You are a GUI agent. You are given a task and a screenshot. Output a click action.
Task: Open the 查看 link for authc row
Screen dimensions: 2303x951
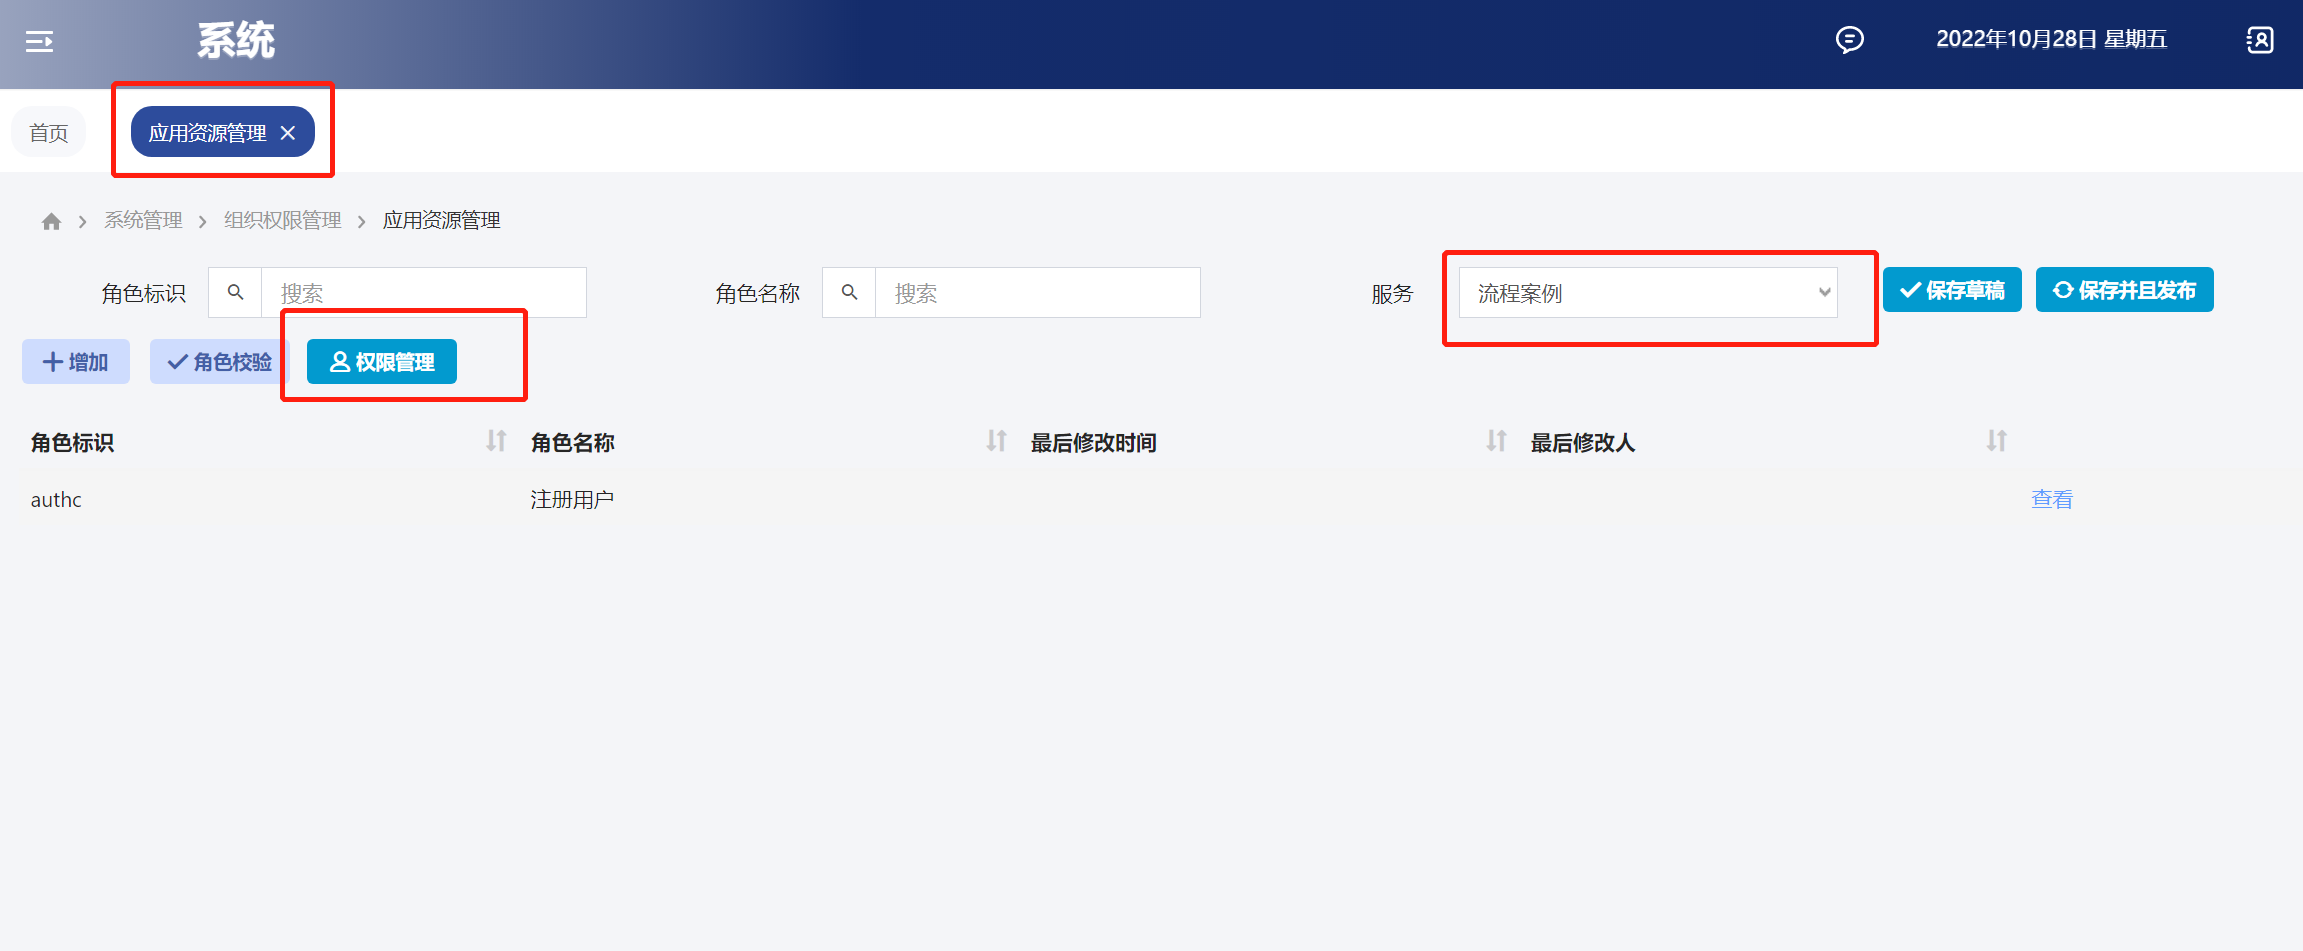2051,499
